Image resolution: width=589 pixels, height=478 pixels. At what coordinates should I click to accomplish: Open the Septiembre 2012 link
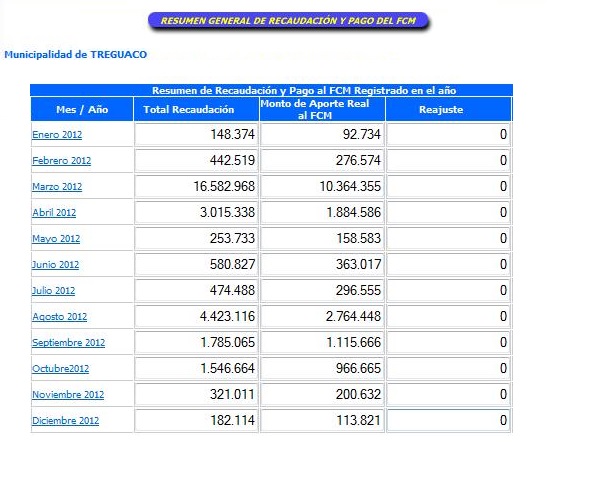click(68, 342)
